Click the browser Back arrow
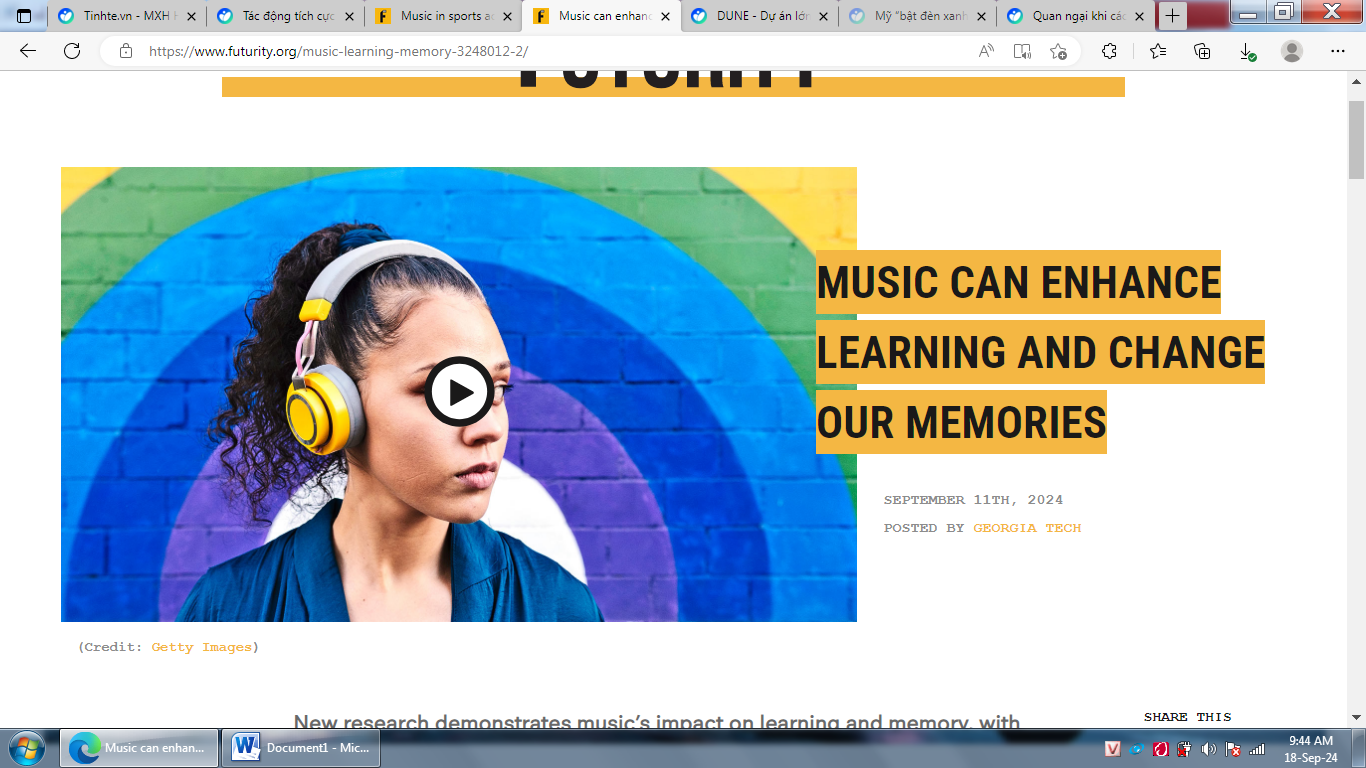This screenshot has height=768, width=1366. click(28, 51)
